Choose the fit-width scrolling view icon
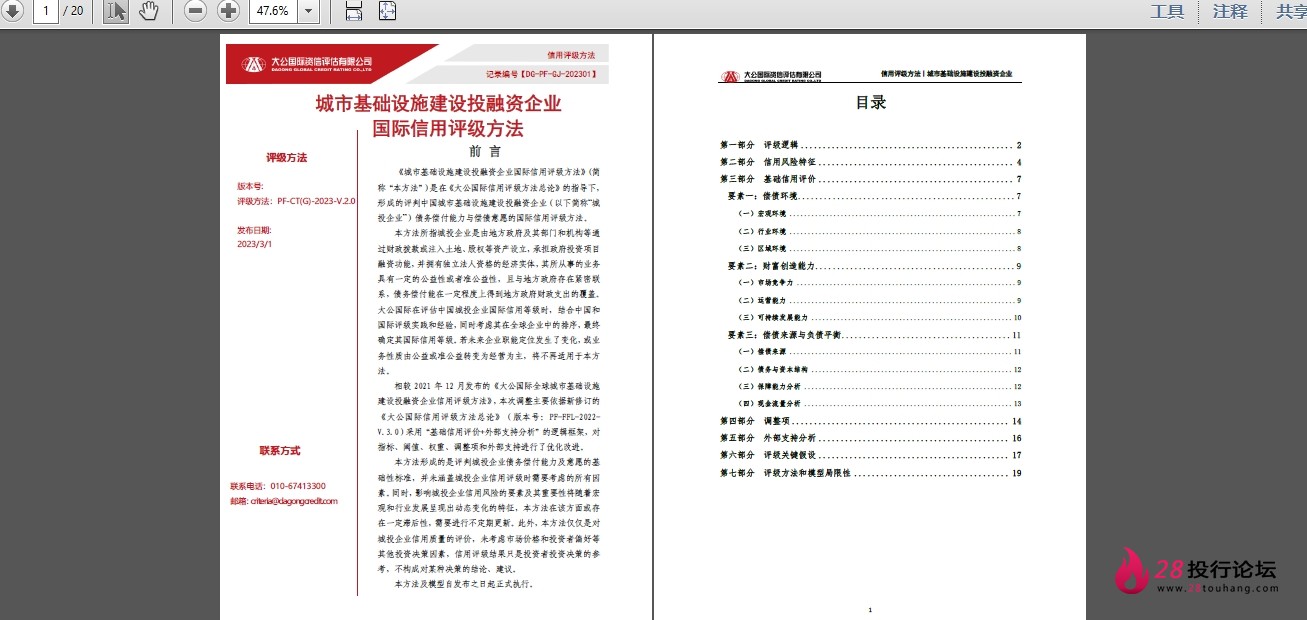Screen dimensions: 1307x620 pyautogui.click(x=353, y=12)
